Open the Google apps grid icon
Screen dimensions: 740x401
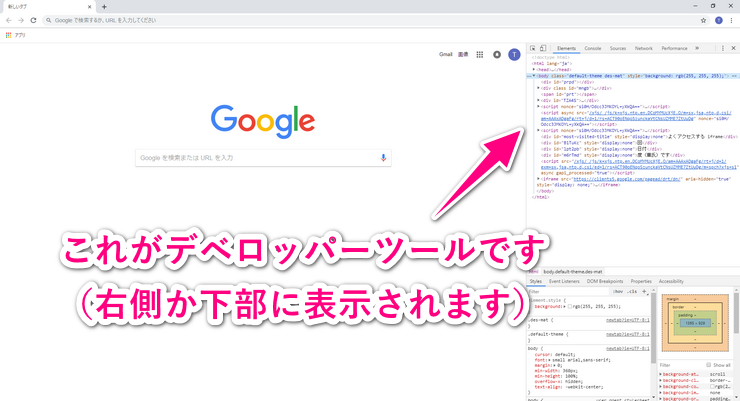(479, 55)
